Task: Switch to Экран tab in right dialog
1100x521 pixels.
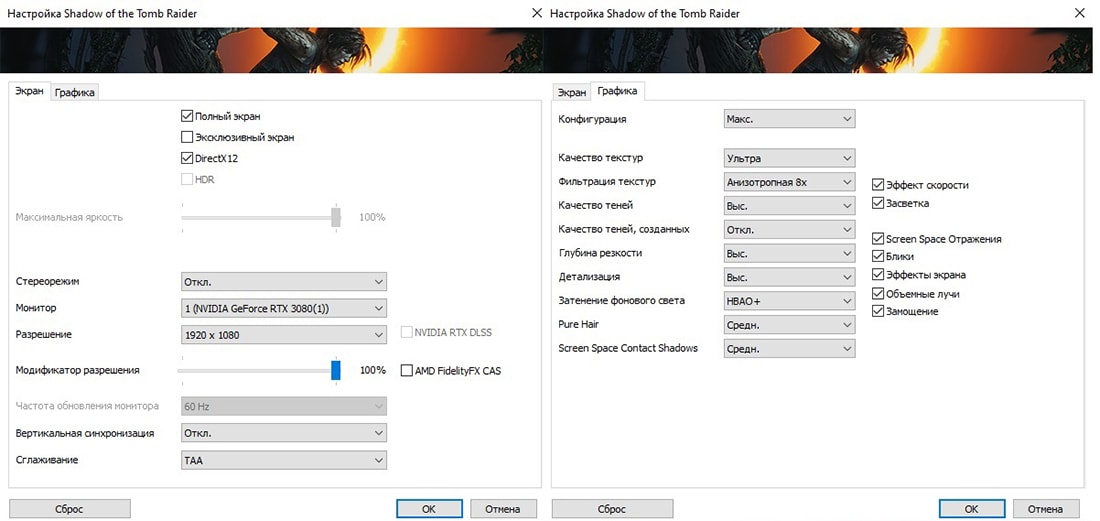Action: (571, 92)
